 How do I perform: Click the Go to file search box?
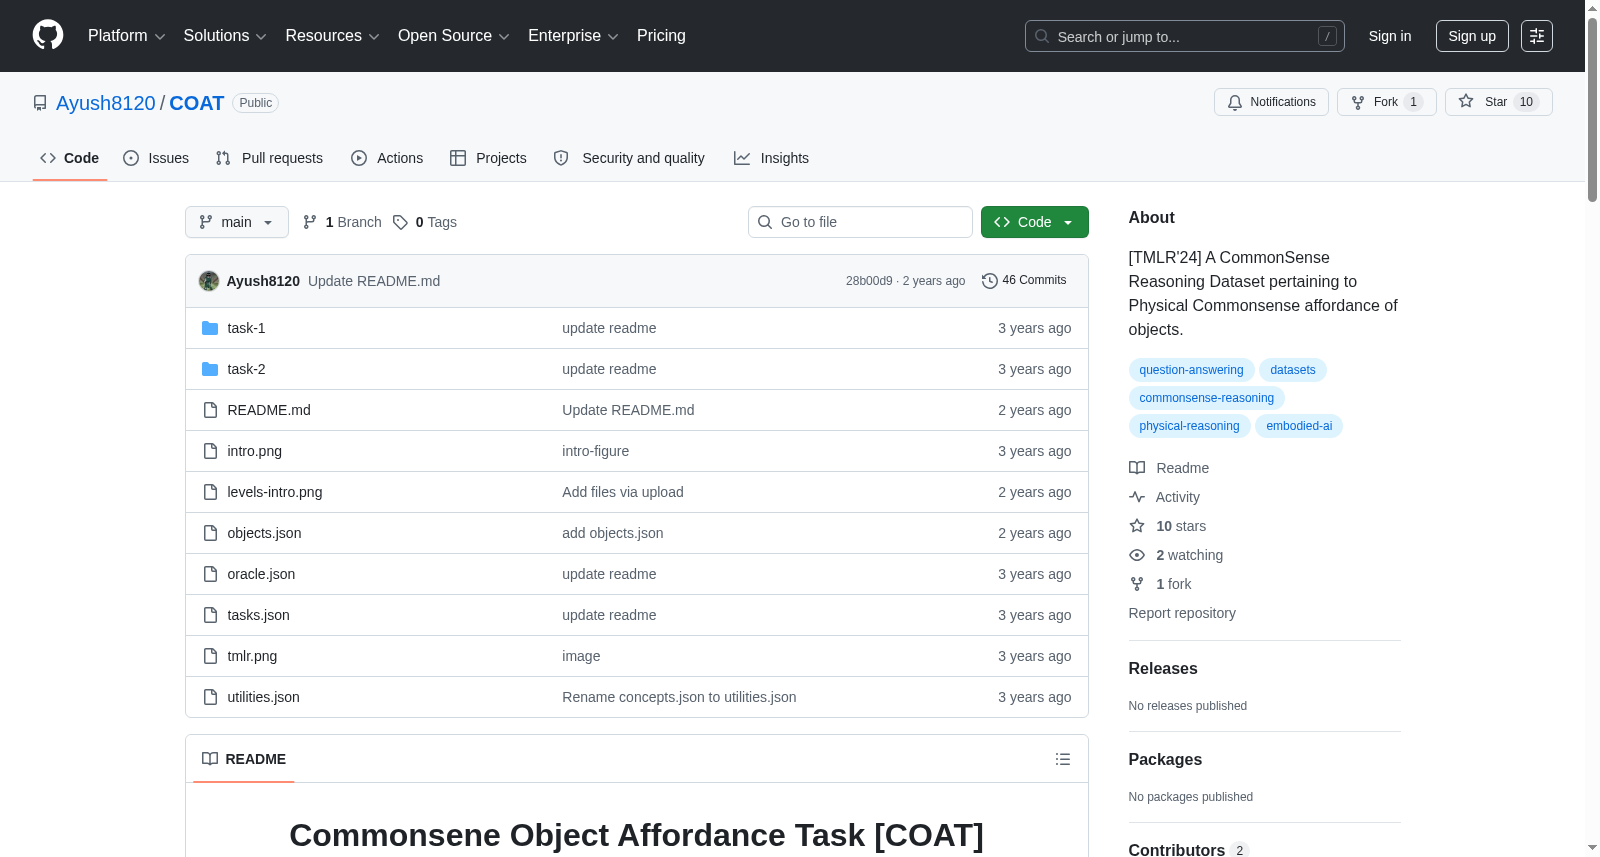pyautogui.click(x=860, y=222)
